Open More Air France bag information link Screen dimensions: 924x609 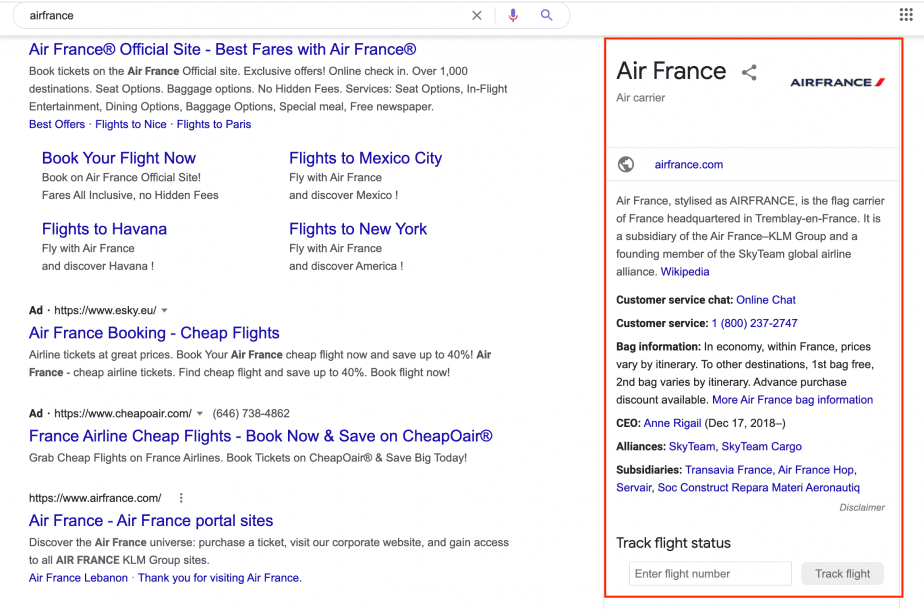point(793,400)
